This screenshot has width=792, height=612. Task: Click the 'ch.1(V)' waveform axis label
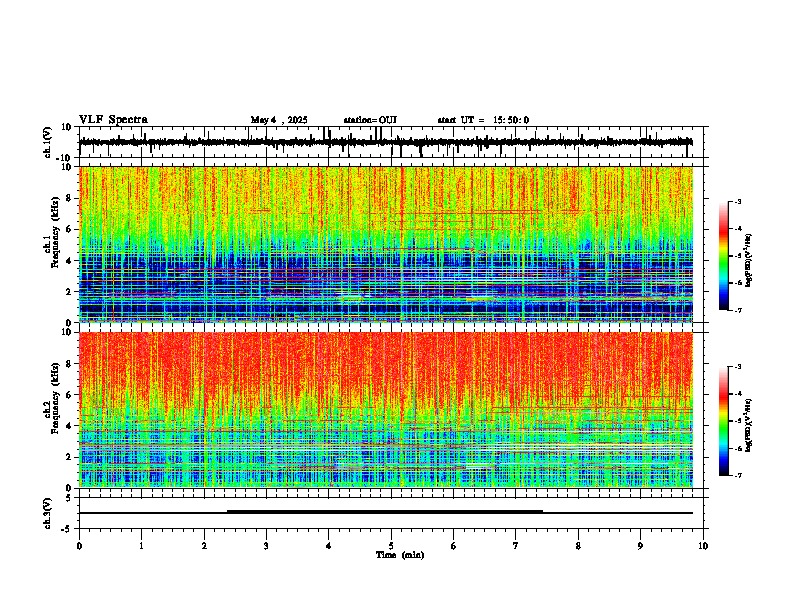tap(48, 142)
